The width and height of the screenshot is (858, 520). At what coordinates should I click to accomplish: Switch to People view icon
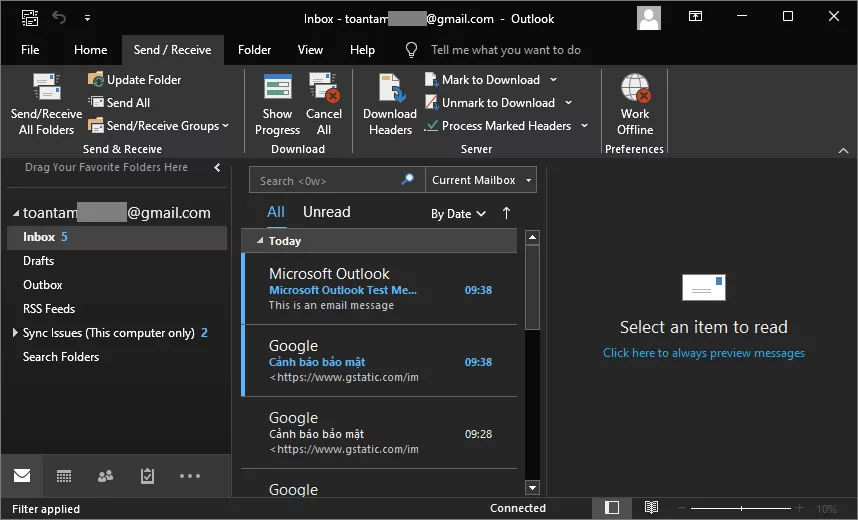106,476
